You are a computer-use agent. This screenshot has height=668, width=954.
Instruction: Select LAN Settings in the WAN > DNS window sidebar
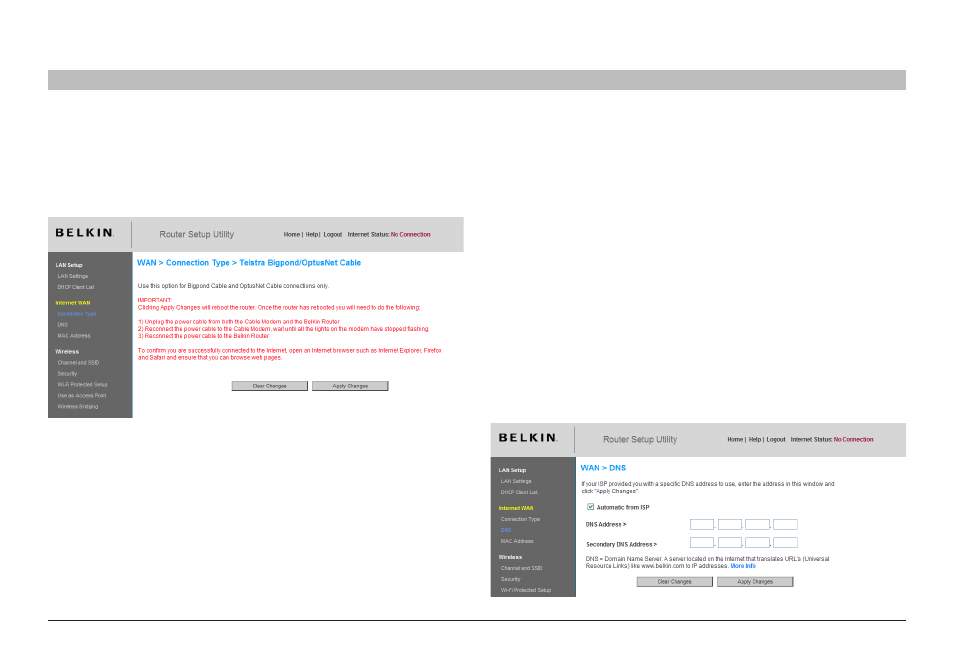pos(516,481)
